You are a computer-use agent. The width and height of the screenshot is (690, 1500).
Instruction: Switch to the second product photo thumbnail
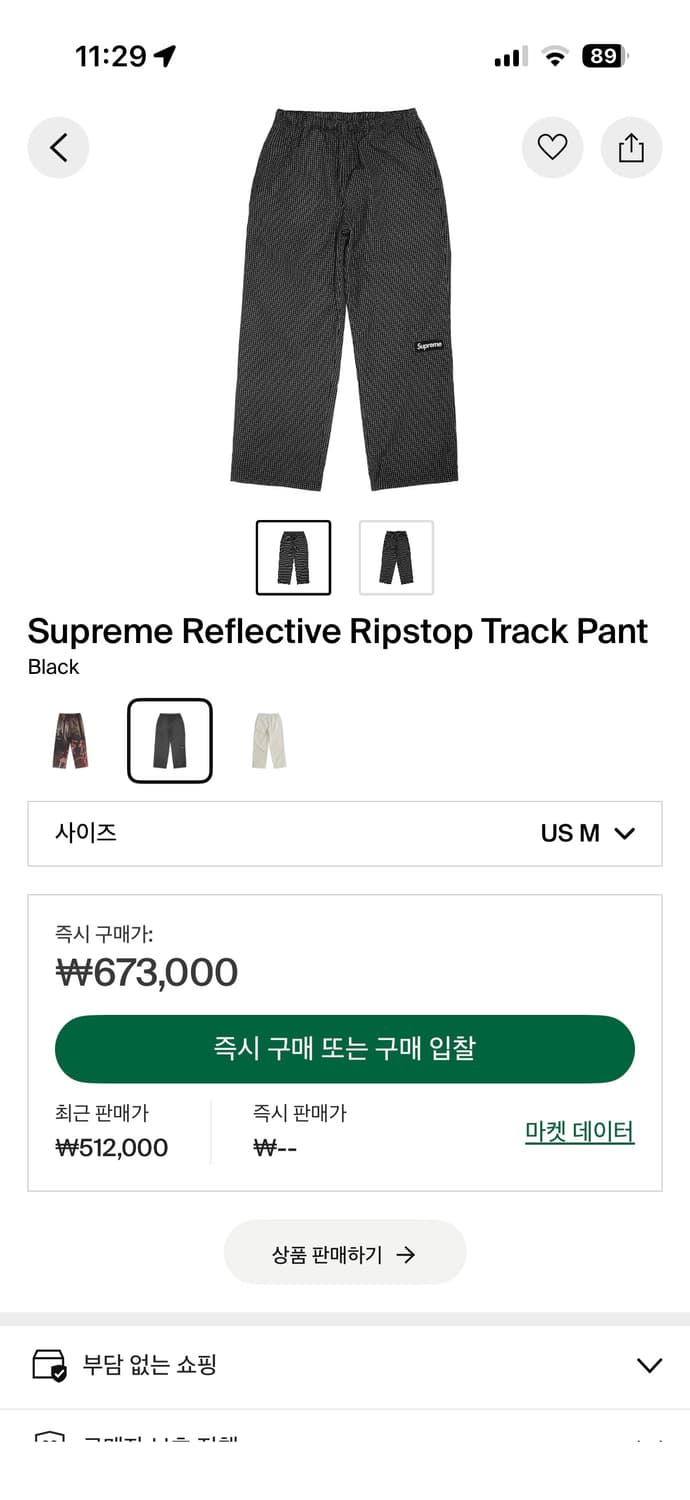(x=396, y=557)
